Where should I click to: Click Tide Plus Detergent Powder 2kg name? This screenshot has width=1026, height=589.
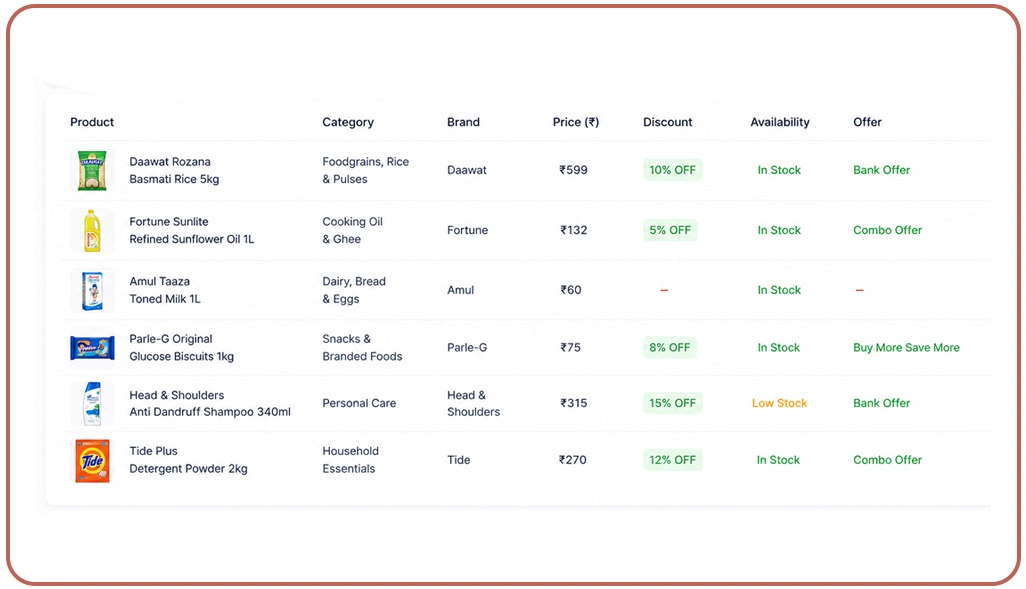(188, 460)
